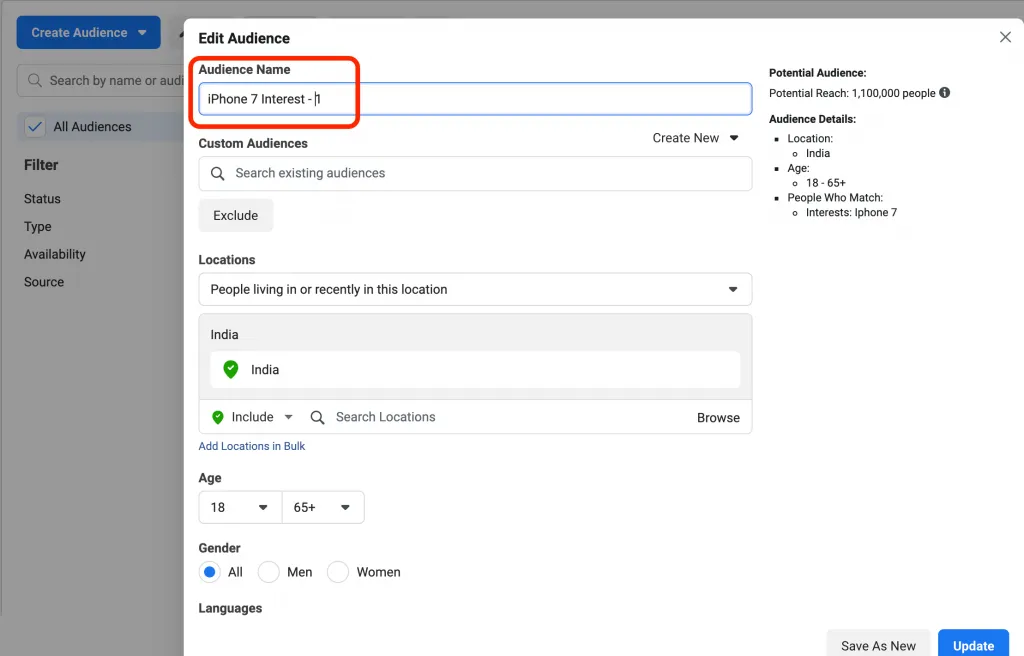Open the maximum age 65+ dropdown
This screenshot has width=1024, height=656.
323,508
